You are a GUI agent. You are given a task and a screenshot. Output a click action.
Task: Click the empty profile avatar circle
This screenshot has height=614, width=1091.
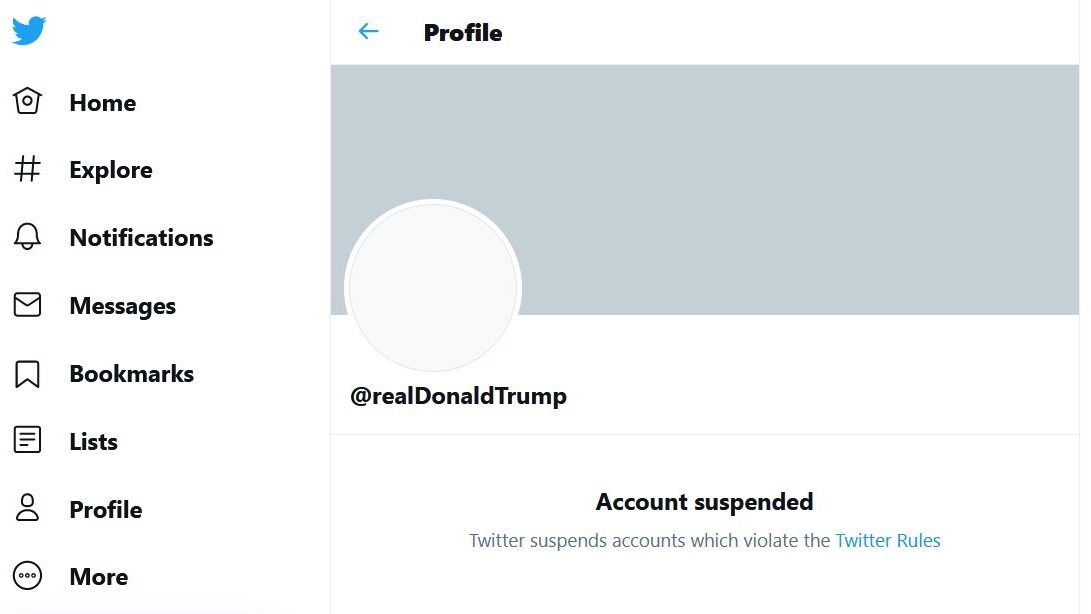click(432, 287)
